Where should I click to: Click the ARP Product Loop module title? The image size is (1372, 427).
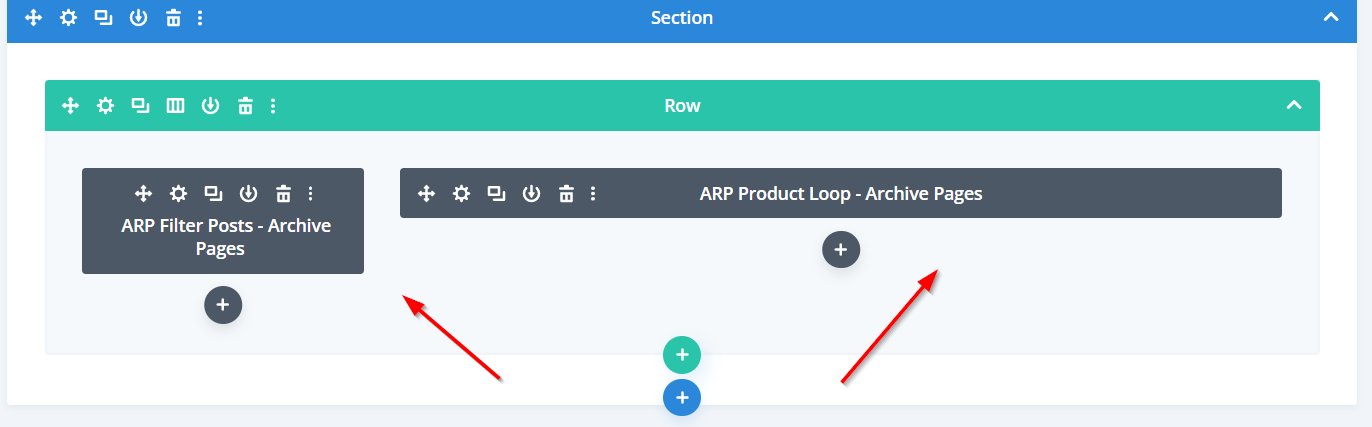point(841,193)
